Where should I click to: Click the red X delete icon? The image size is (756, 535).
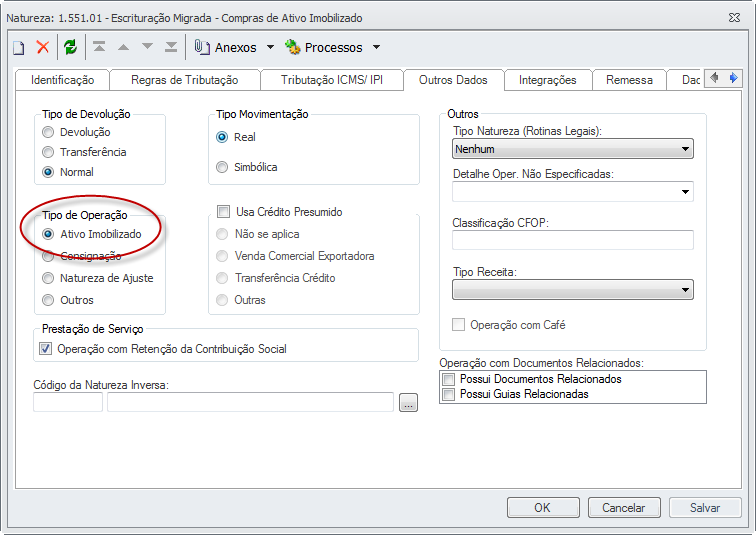point(43,47)
